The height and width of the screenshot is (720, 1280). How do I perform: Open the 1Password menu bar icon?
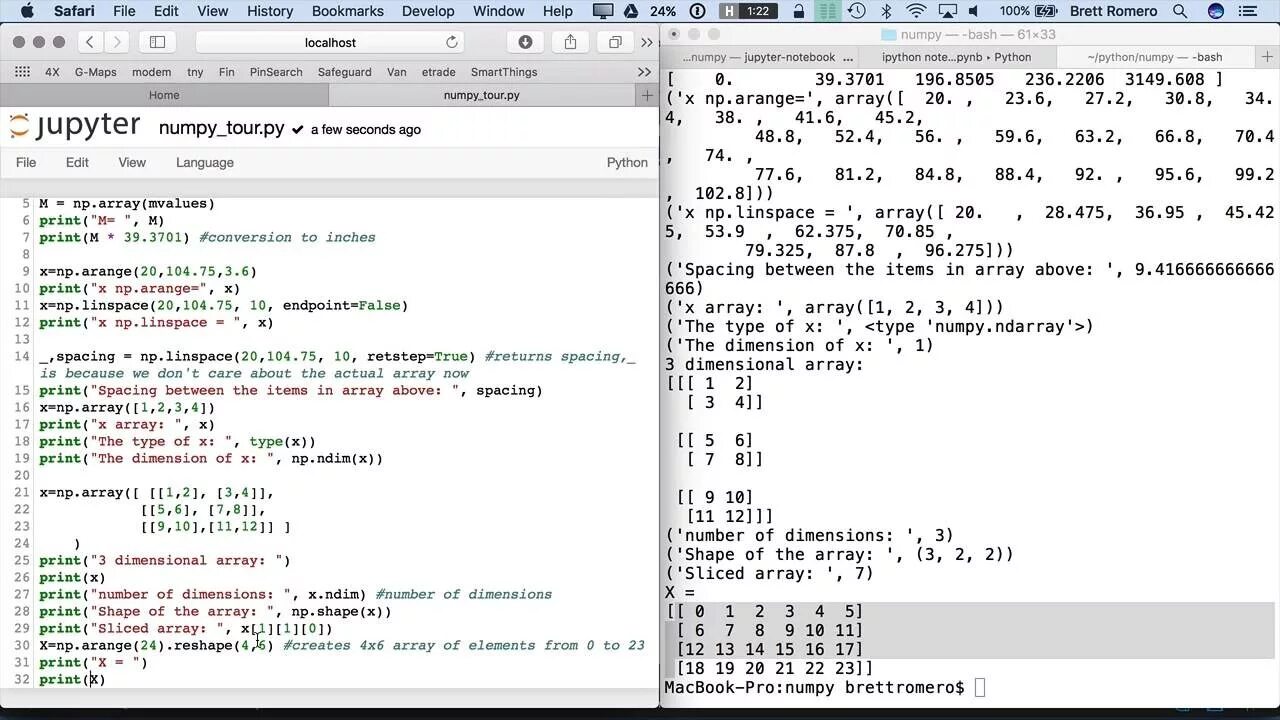(x=698, y=11)
